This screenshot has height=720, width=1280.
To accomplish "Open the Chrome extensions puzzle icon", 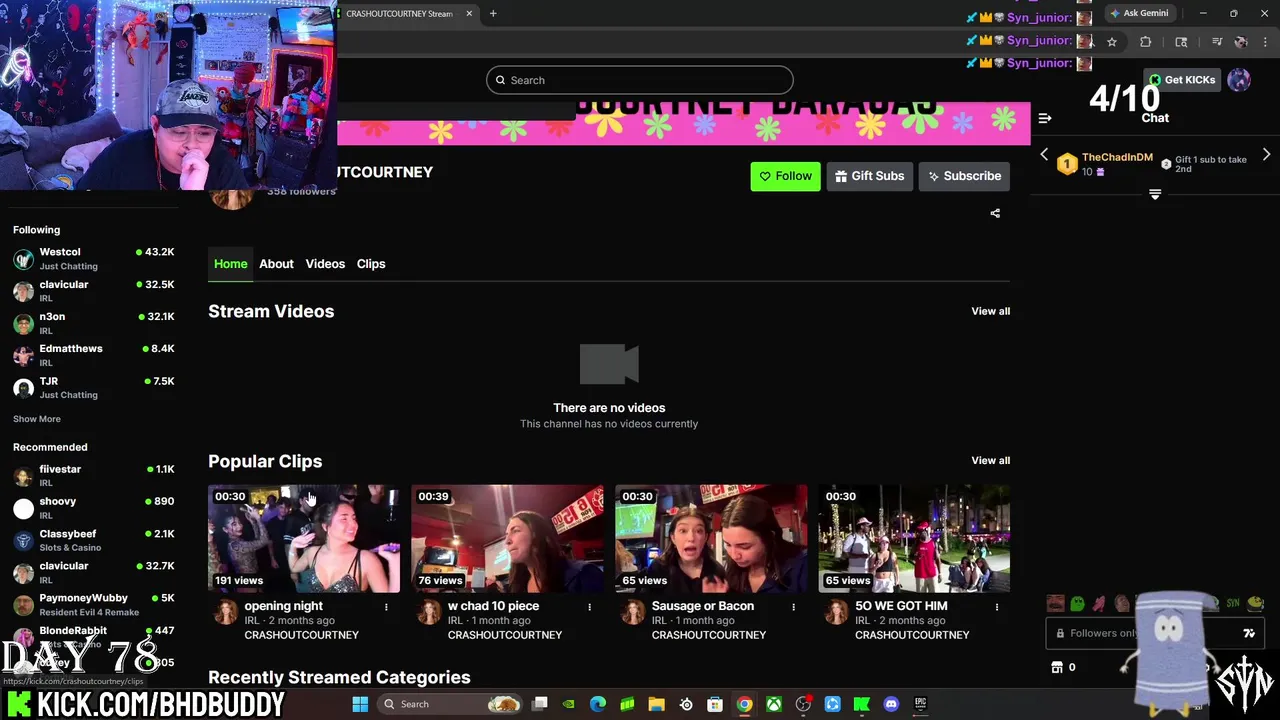I will coord(1146,42).
